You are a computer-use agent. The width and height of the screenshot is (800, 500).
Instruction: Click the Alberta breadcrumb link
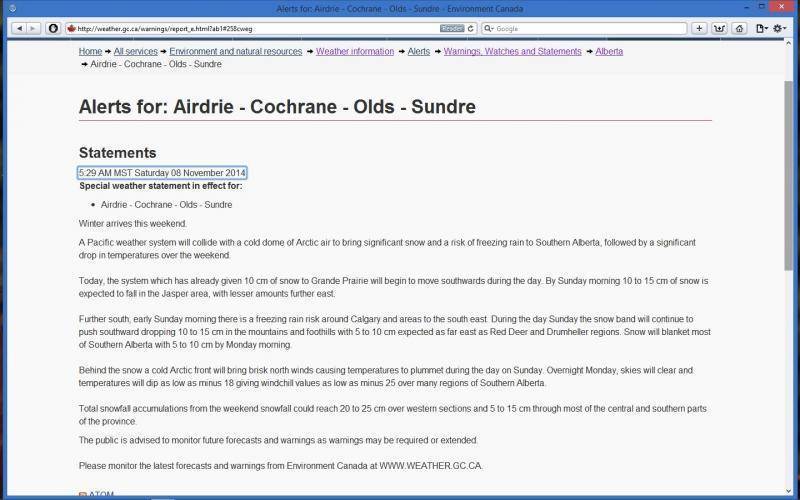click(609, 51)
